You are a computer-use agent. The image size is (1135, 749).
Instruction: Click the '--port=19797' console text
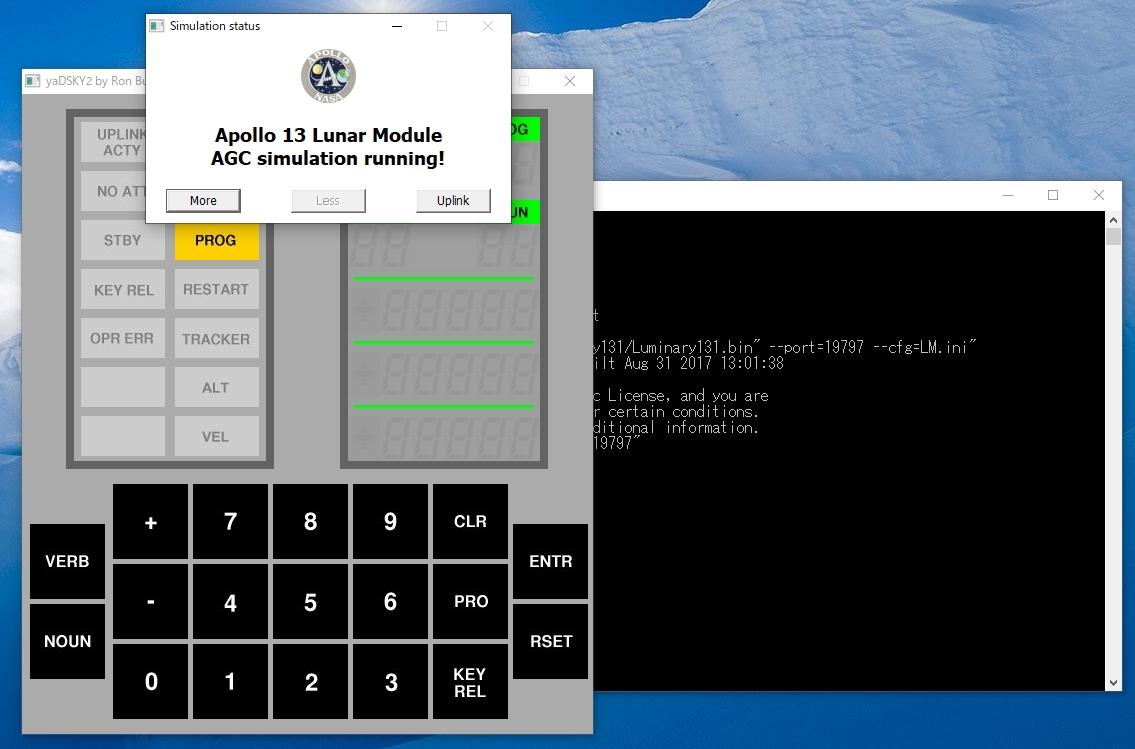tap(815, 347)
